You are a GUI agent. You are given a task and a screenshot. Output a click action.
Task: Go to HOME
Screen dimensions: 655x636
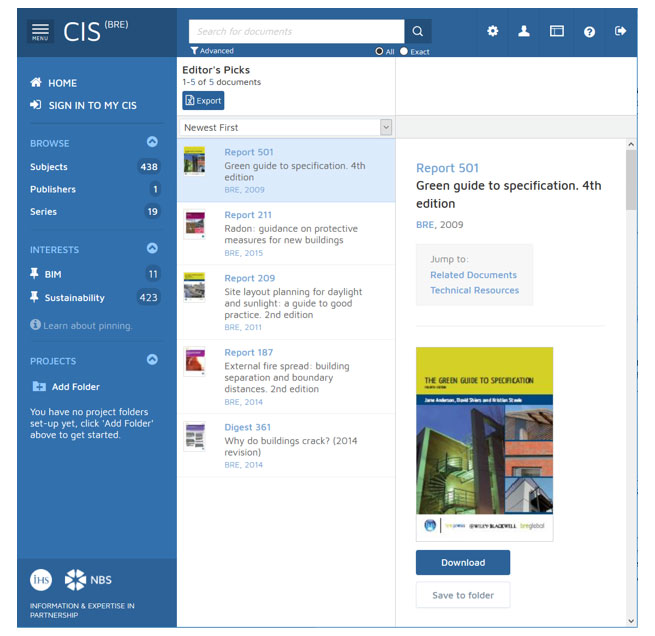62,83
